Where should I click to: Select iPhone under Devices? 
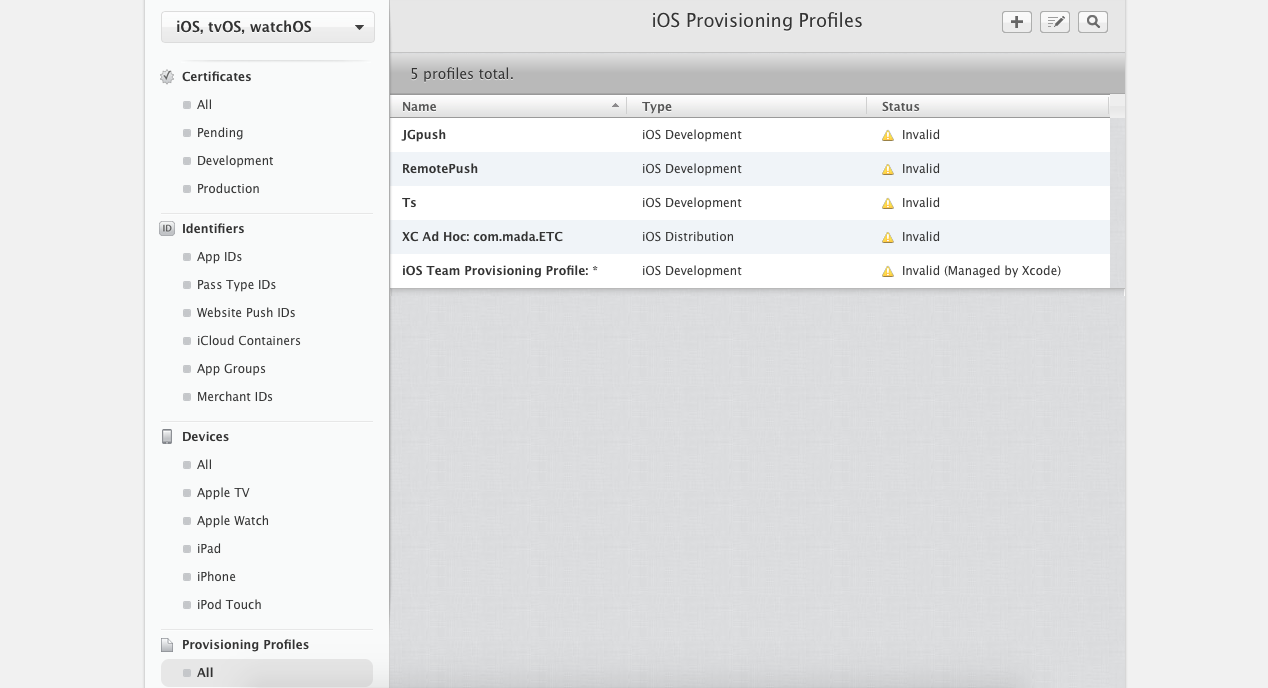click(216, 577)
